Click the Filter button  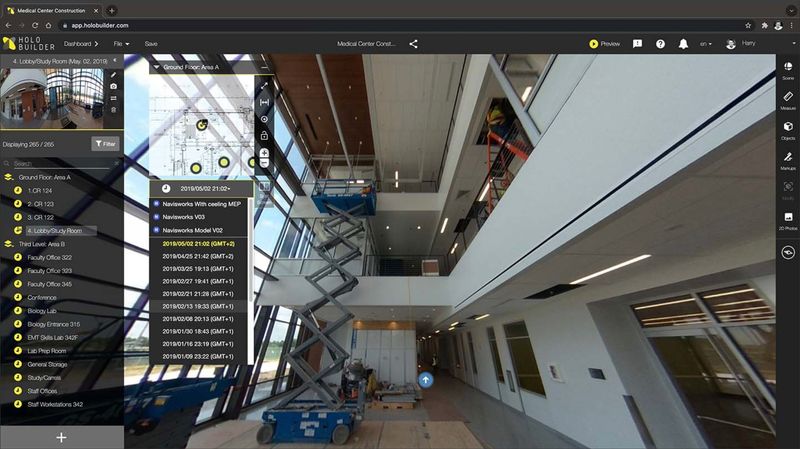coord(104,144)
